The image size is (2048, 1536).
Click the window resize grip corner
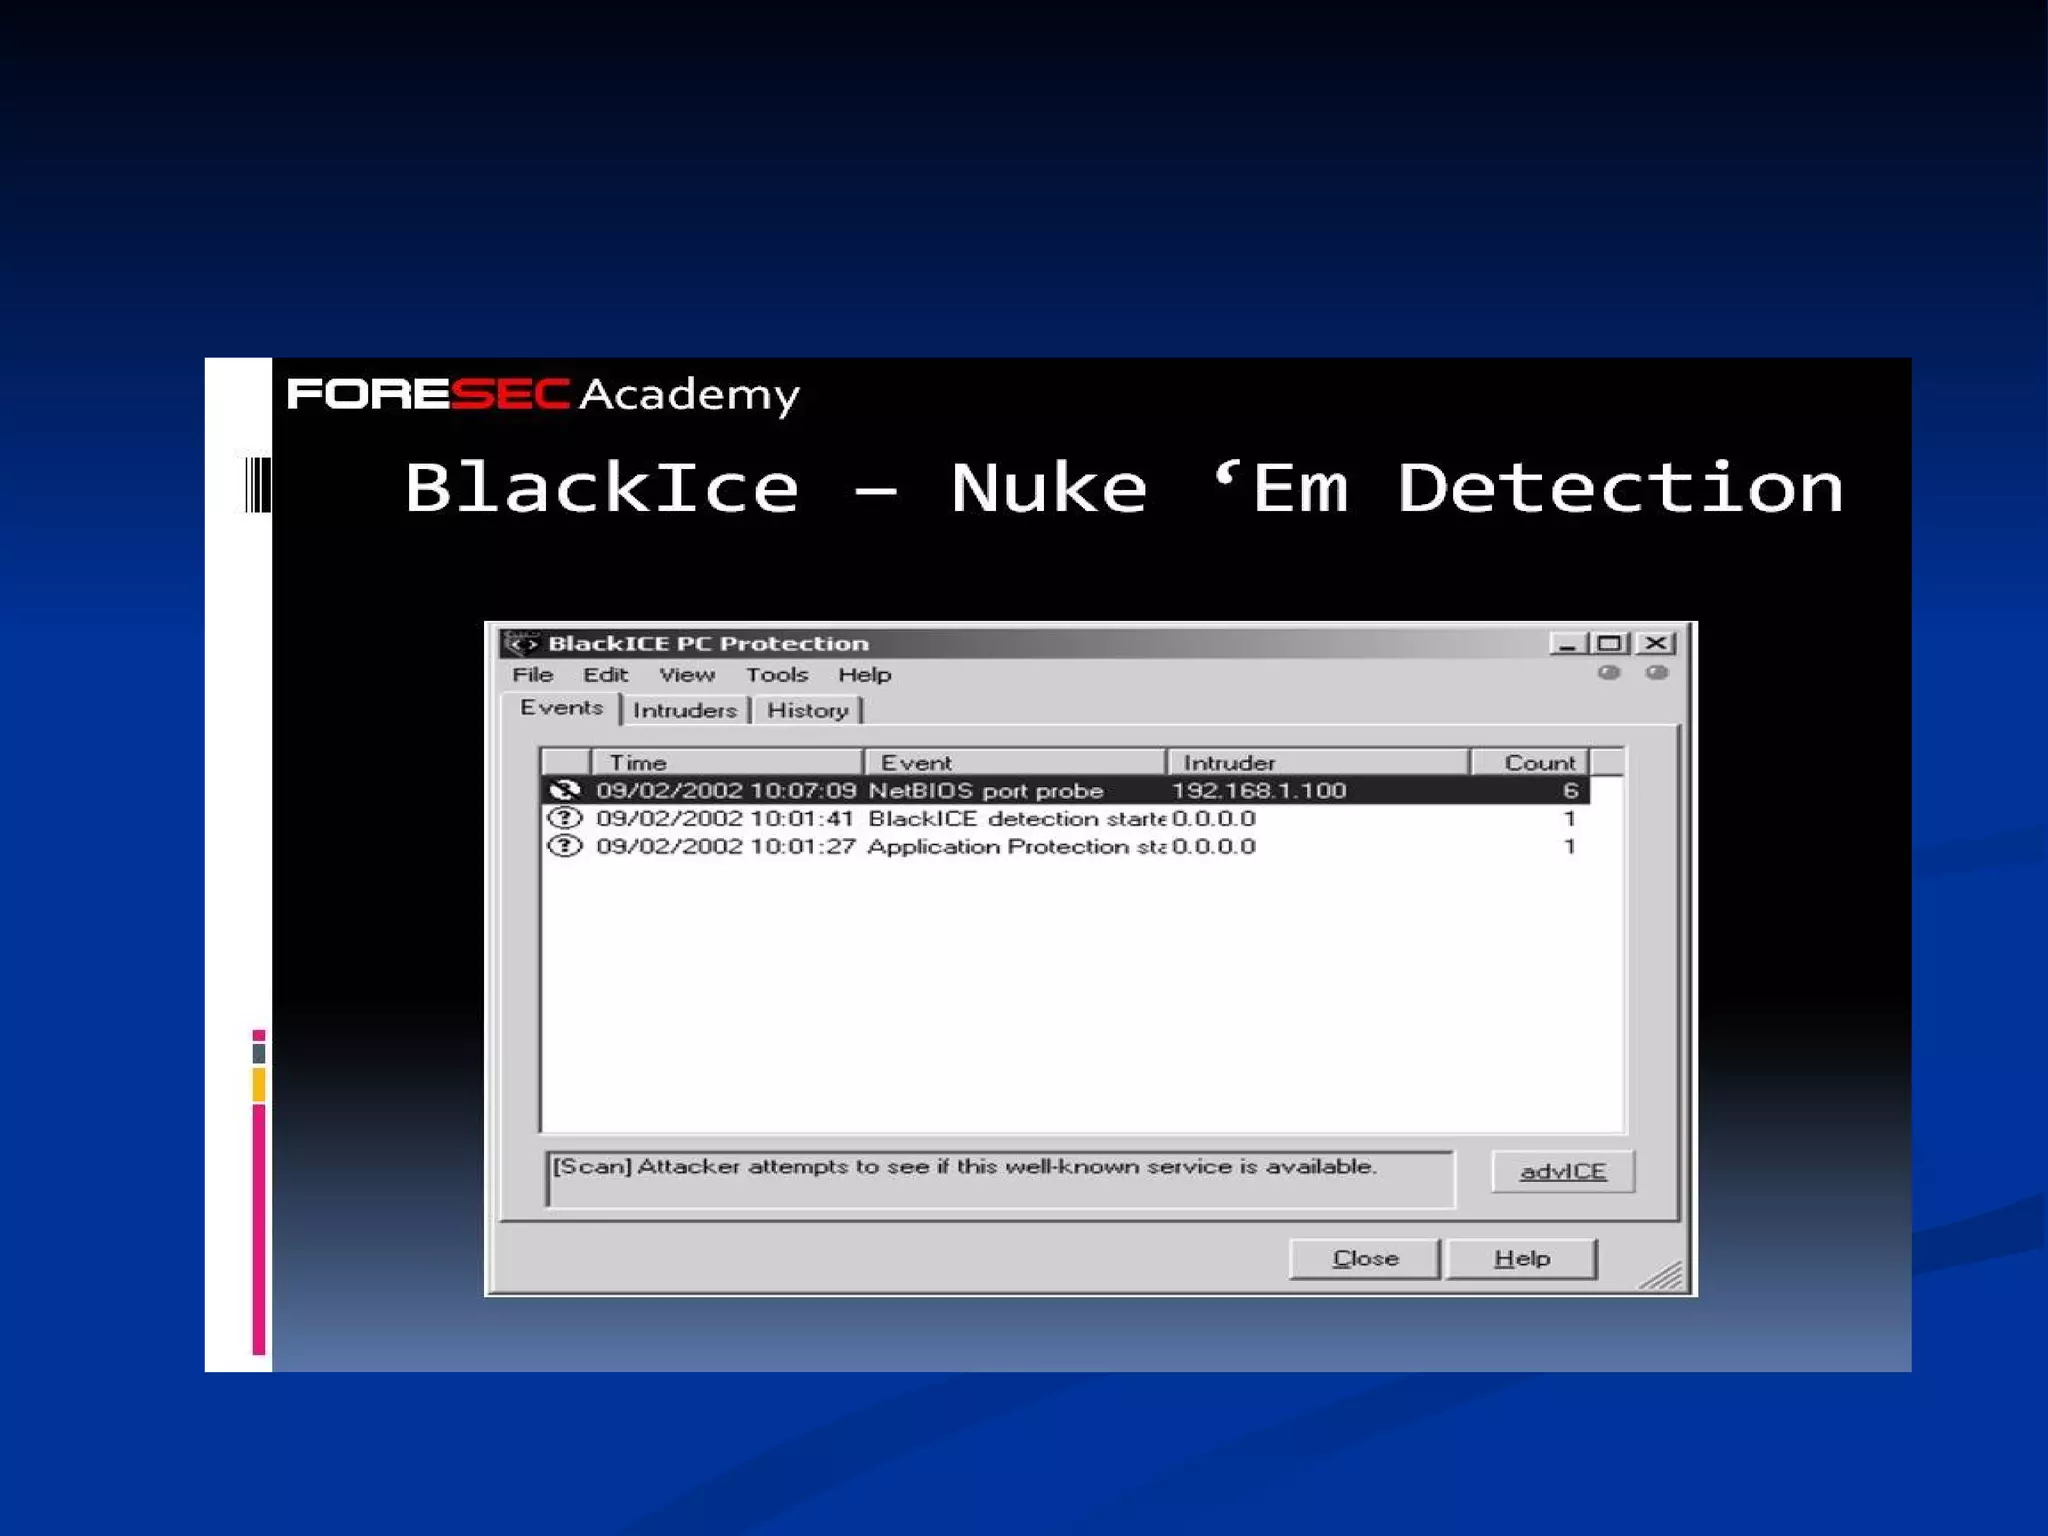tap(1664, 1276)
